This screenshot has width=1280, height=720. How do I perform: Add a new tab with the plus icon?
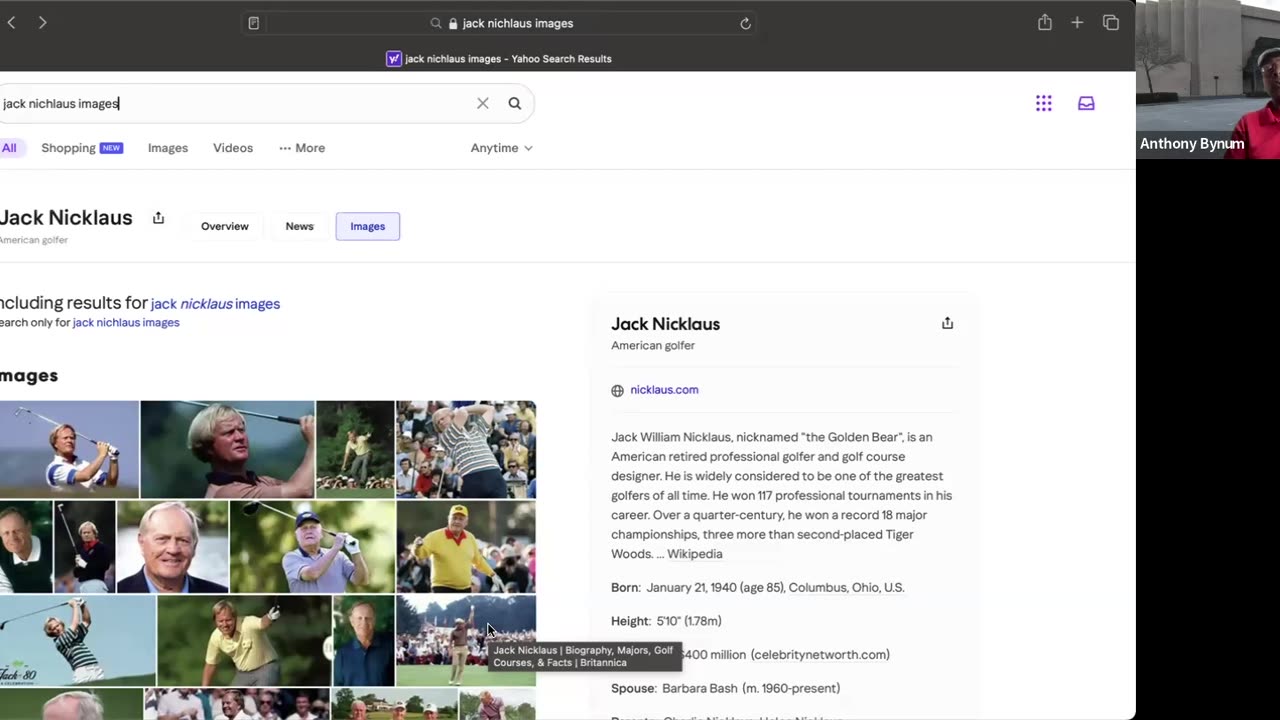1077,22
